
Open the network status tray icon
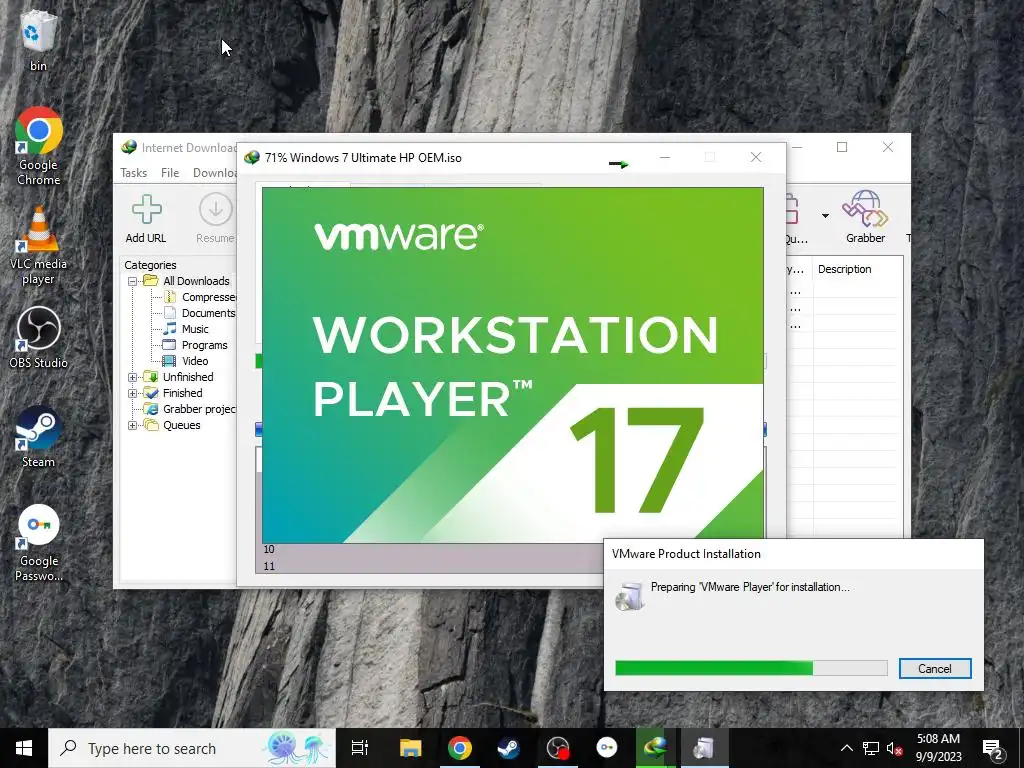point(871,748)
